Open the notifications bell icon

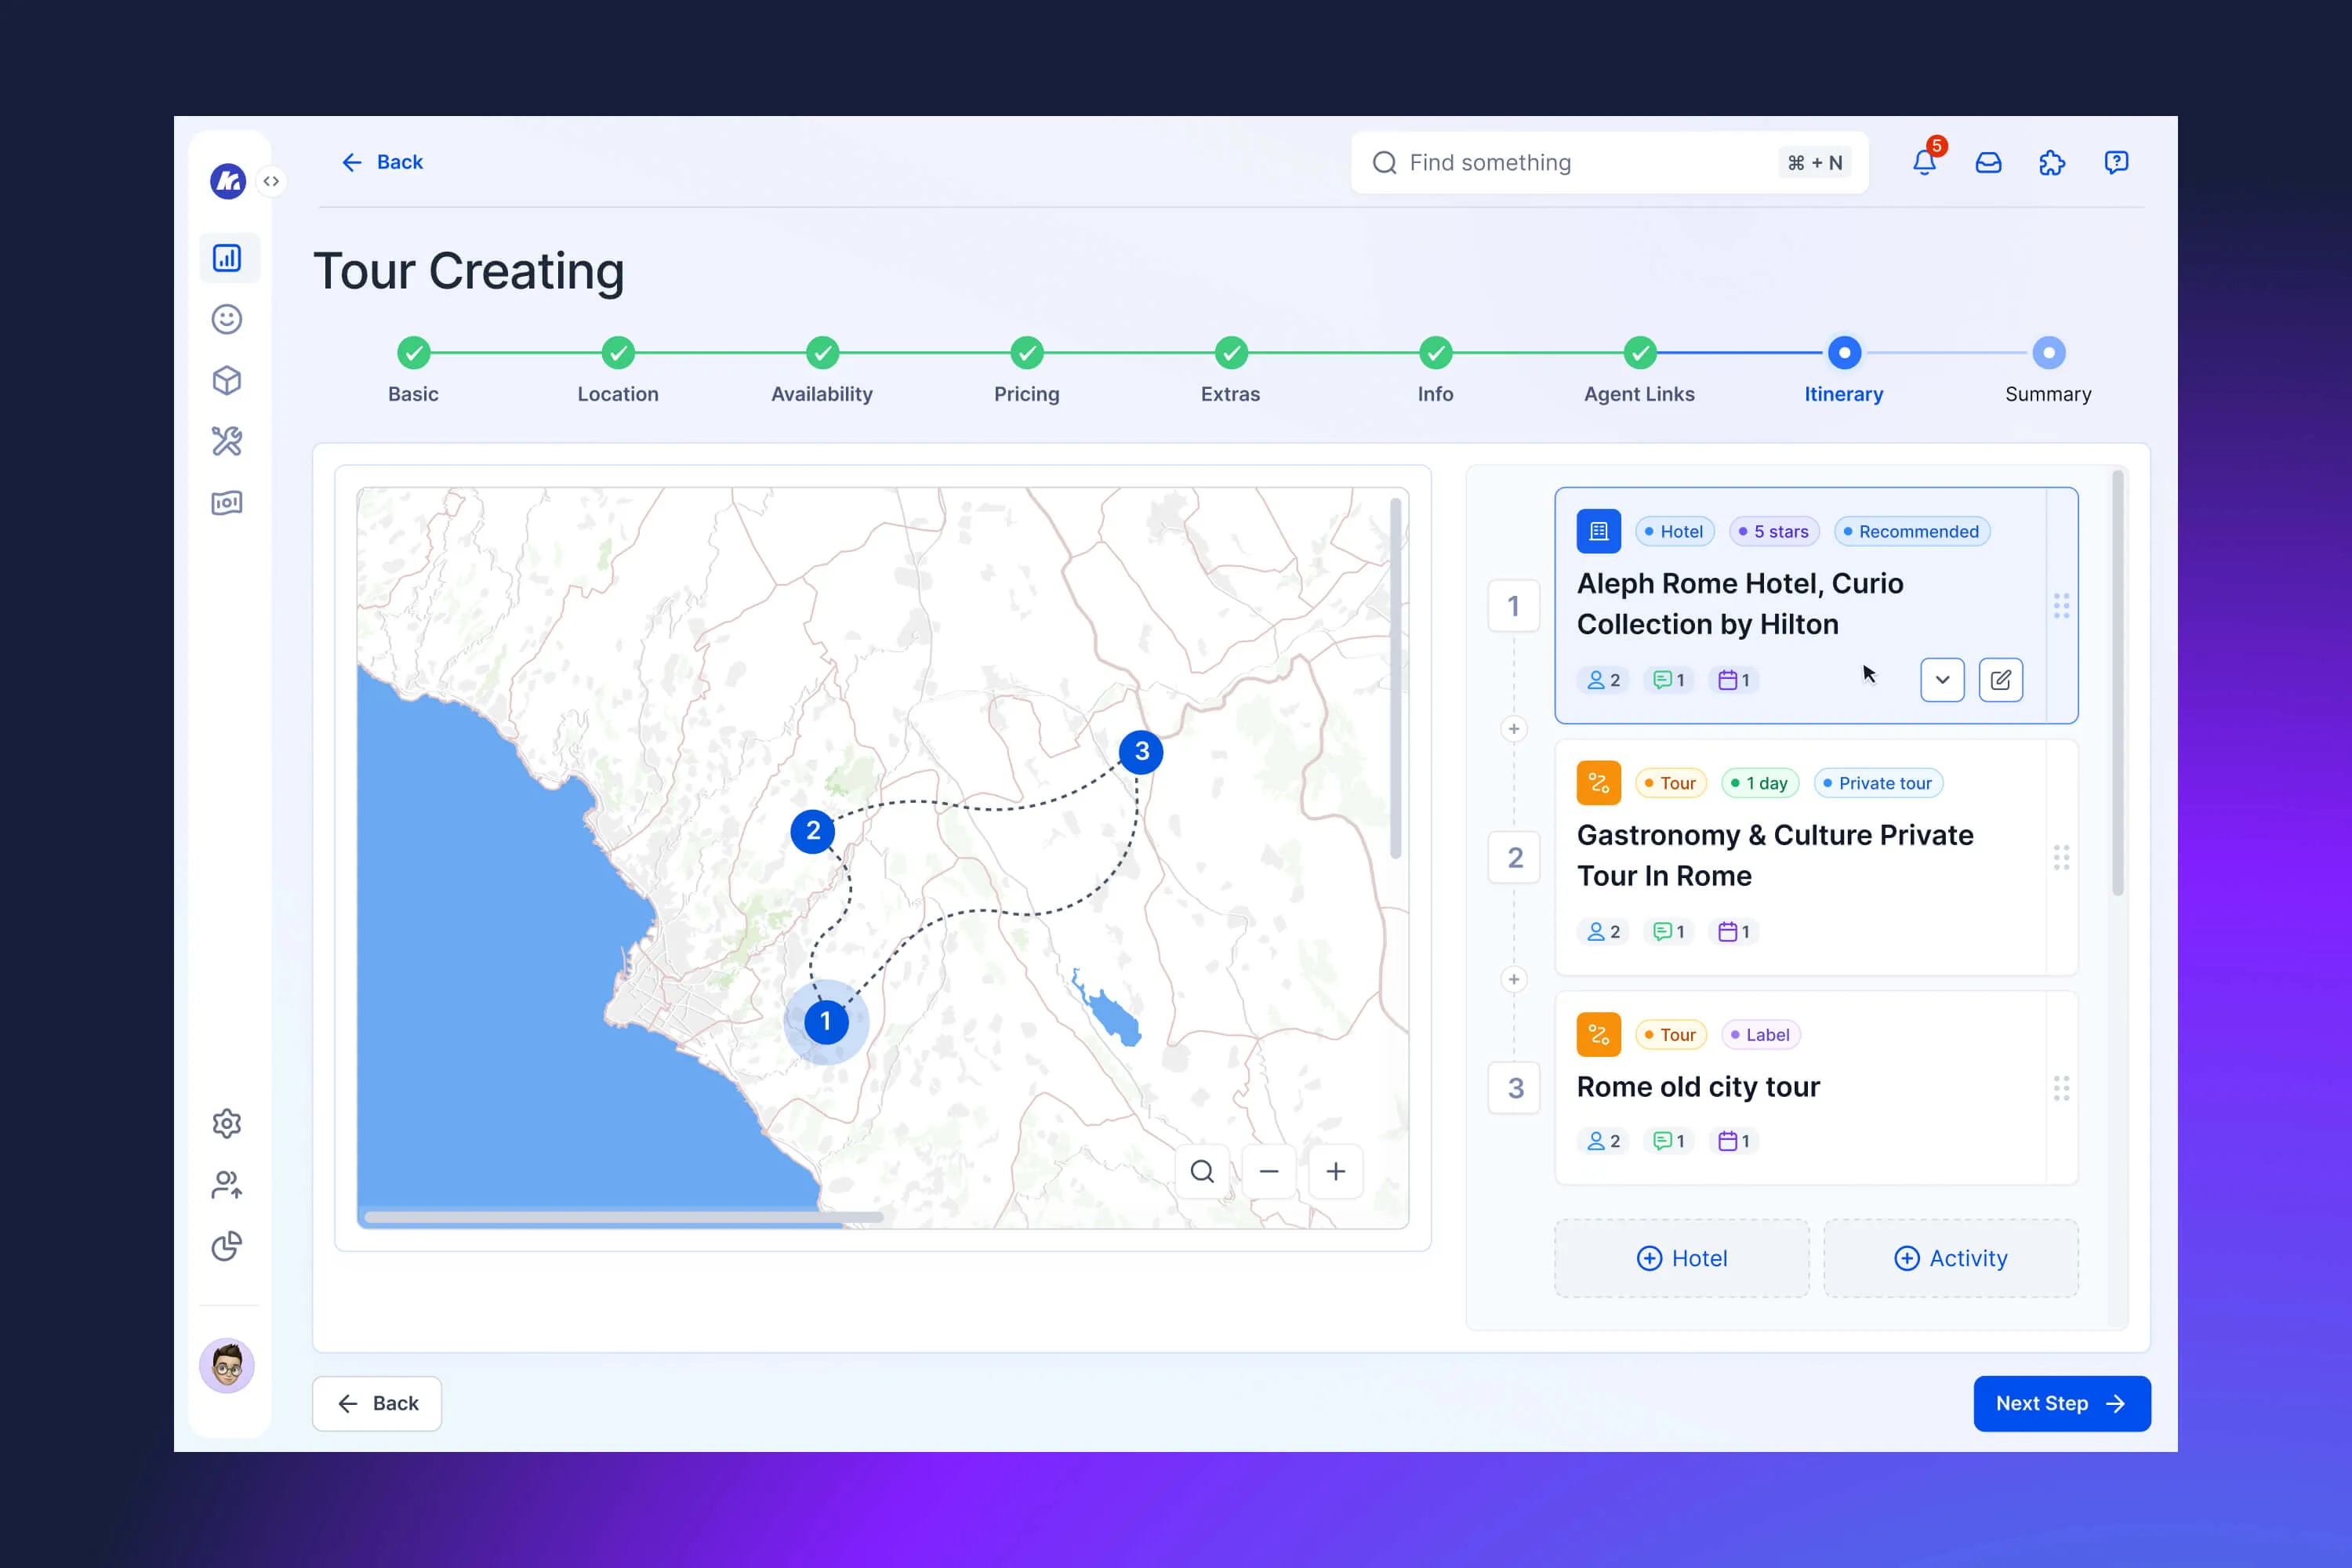point(1923,162)
